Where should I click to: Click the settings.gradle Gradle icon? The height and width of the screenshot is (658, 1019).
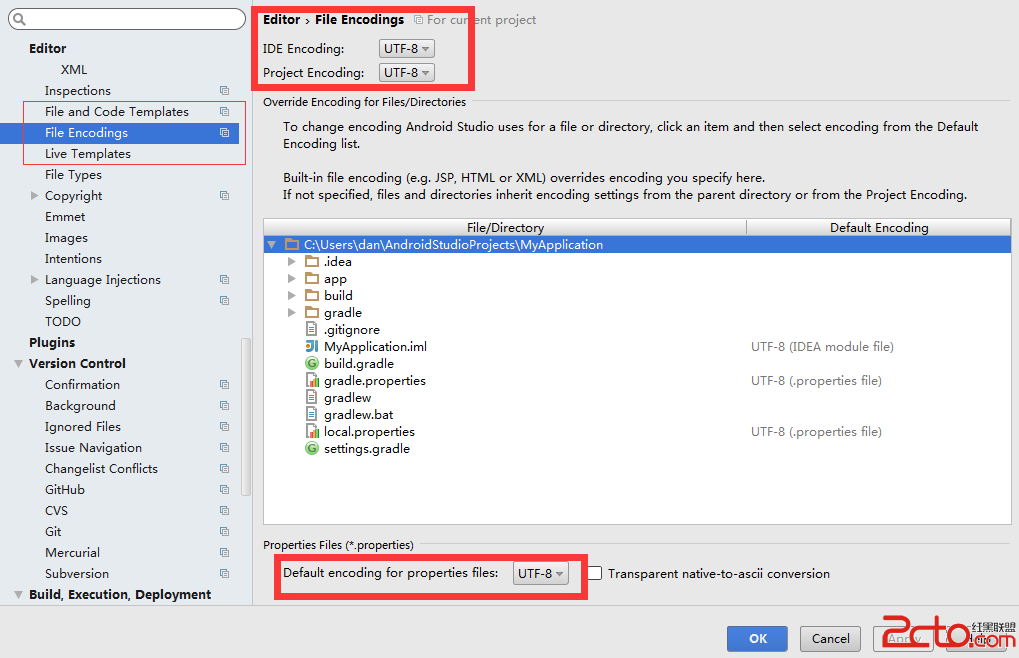[x=312, y=448]
